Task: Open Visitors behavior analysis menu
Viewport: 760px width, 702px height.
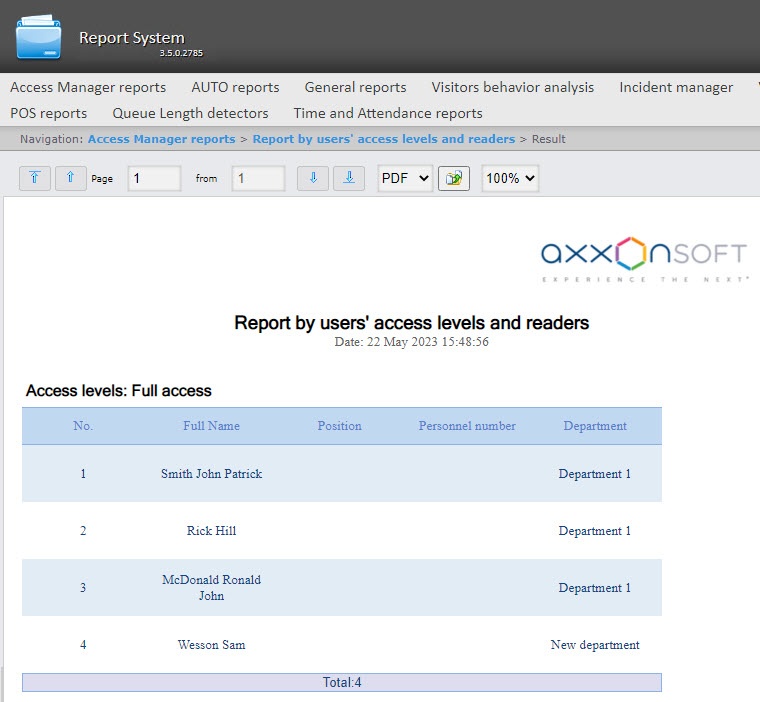Action: (x=512, y=87)
